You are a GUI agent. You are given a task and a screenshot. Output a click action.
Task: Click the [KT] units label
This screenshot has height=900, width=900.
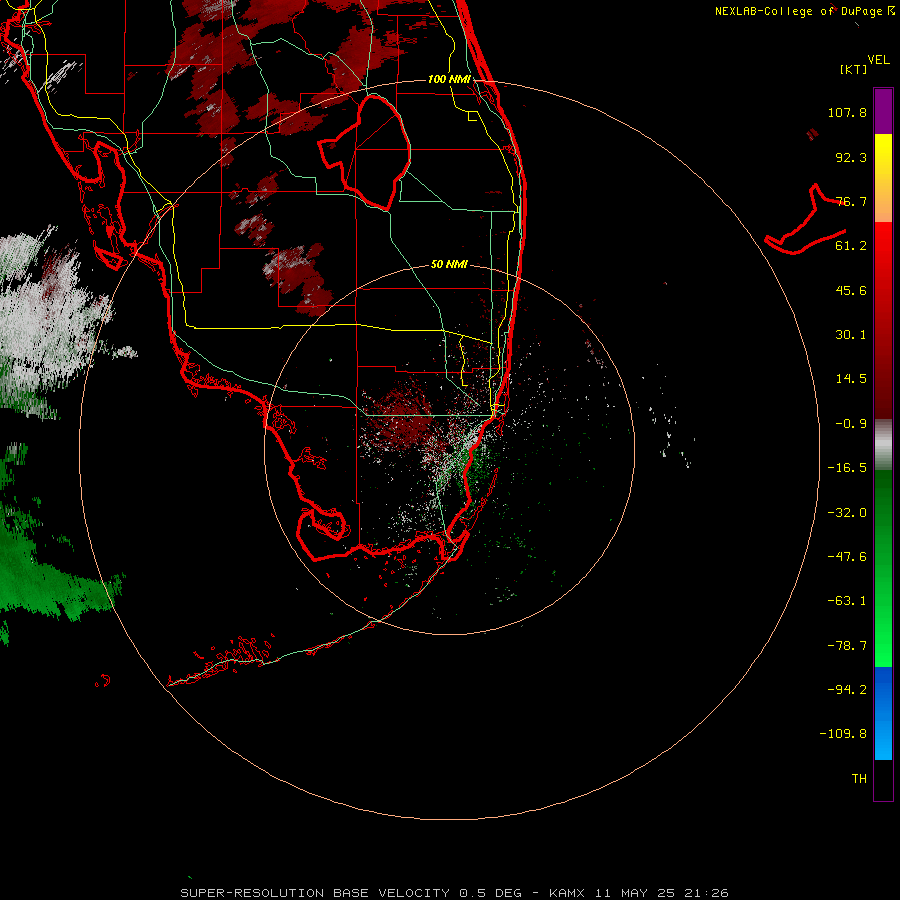tap(854, 69)
